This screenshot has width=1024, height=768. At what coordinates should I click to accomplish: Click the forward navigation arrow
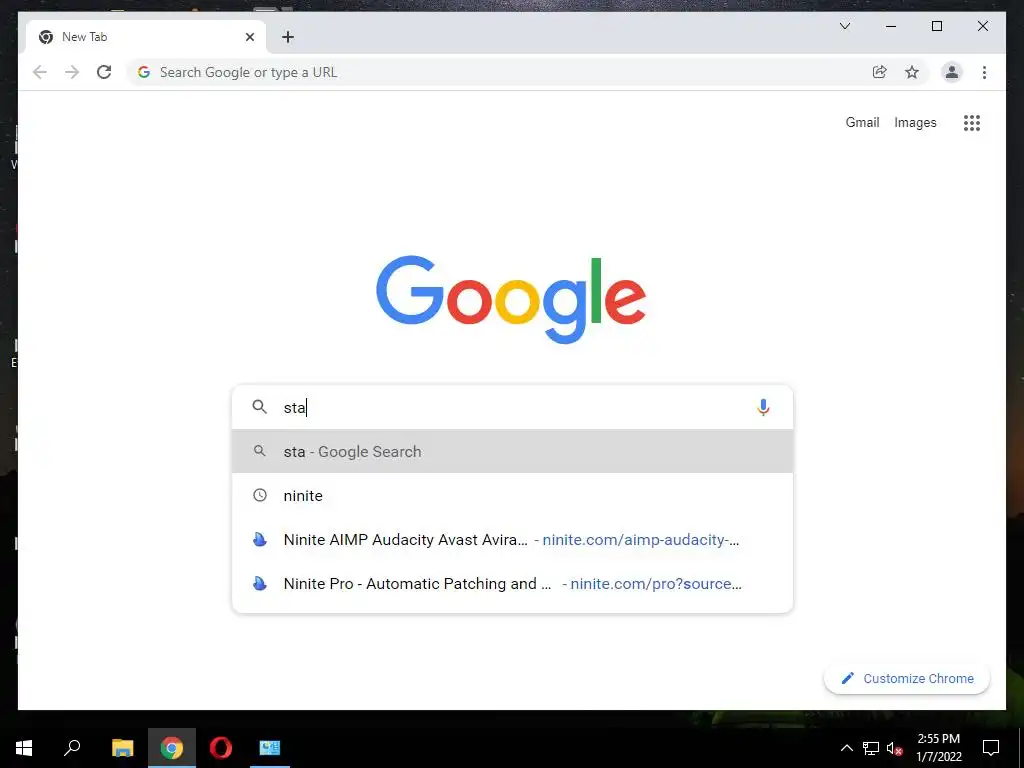pyautogui.click(x=72, y=72)
